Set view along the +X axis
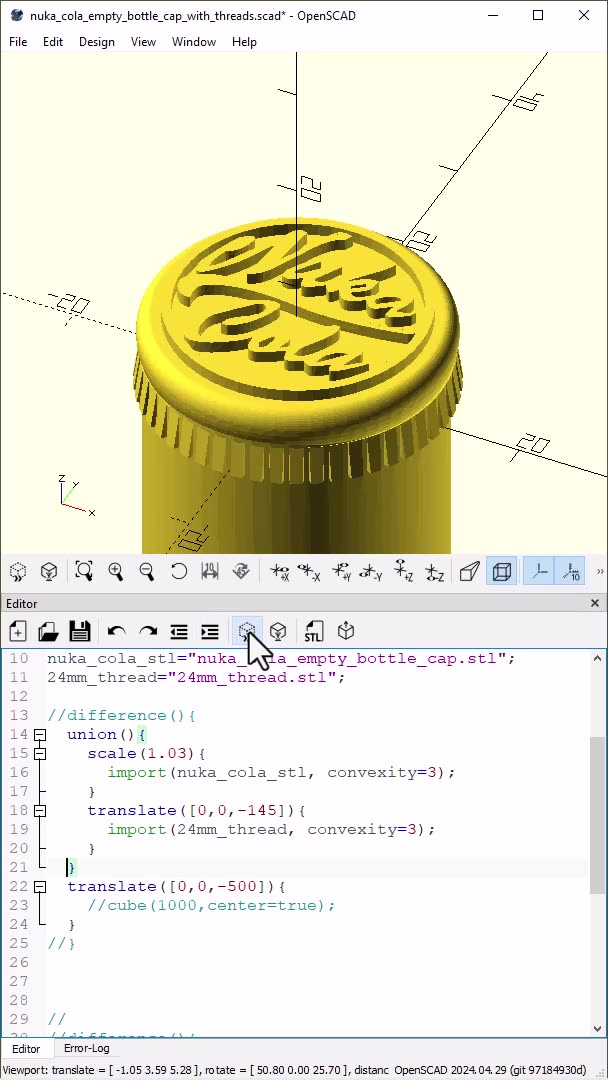 coord(279,572)
